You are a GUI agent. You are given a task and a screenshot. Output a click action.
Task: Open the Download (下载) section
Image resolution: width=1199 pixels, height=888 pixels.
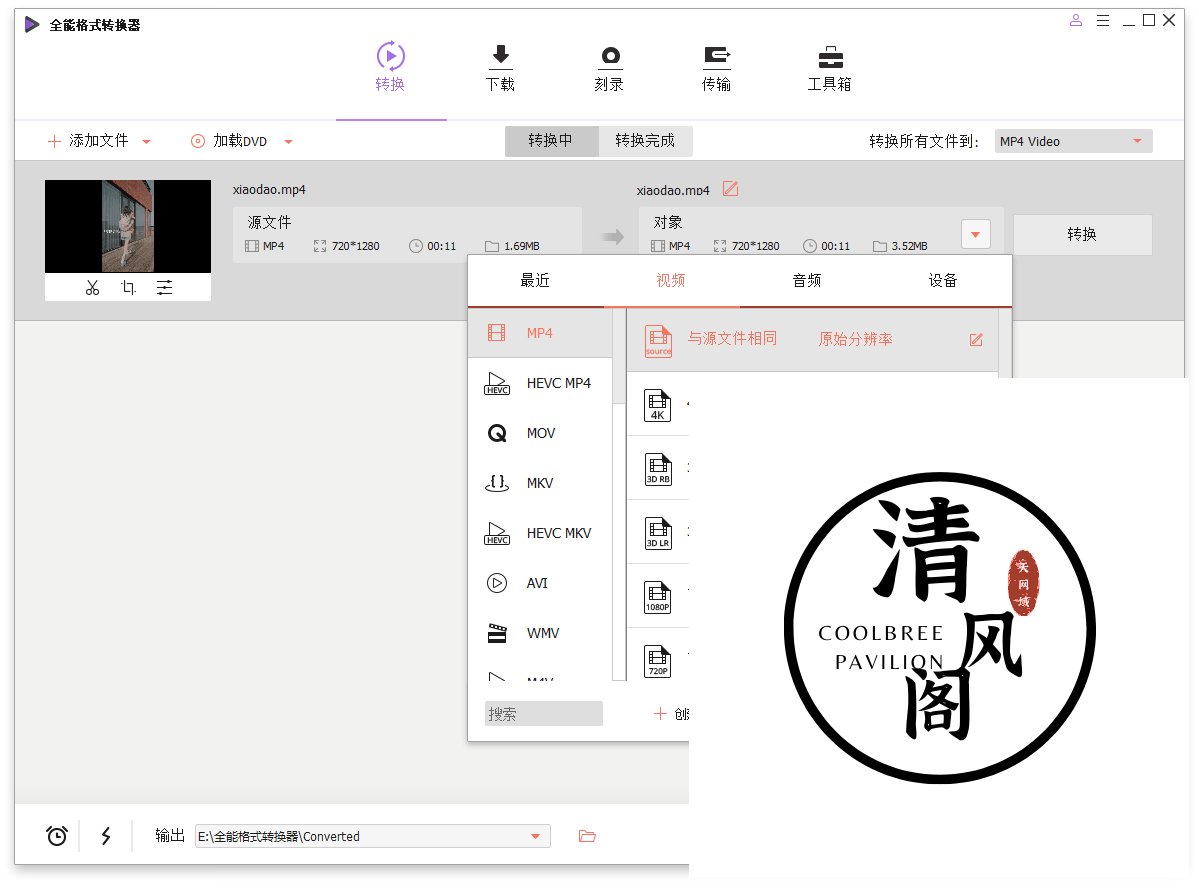coord(500,67)
